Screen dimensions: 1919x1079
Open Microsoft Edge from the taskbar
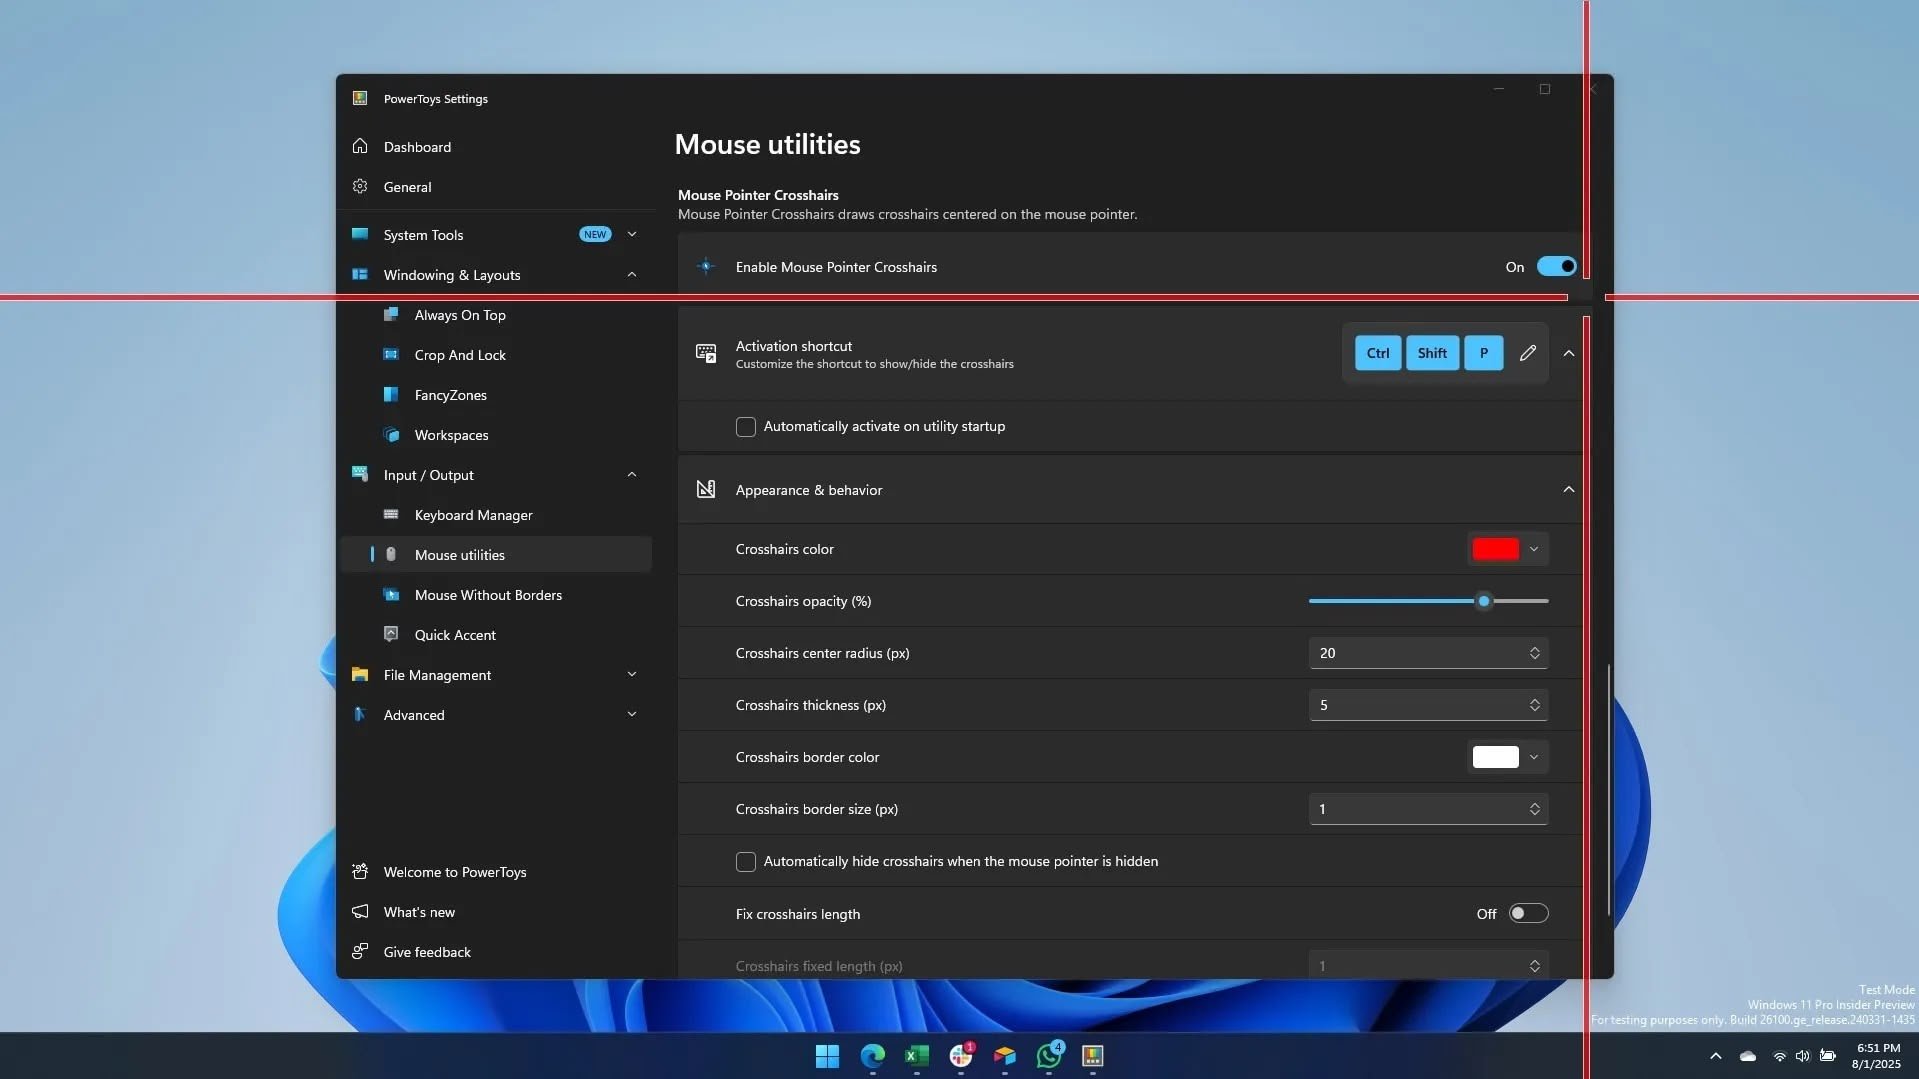tap(872, 1056)
